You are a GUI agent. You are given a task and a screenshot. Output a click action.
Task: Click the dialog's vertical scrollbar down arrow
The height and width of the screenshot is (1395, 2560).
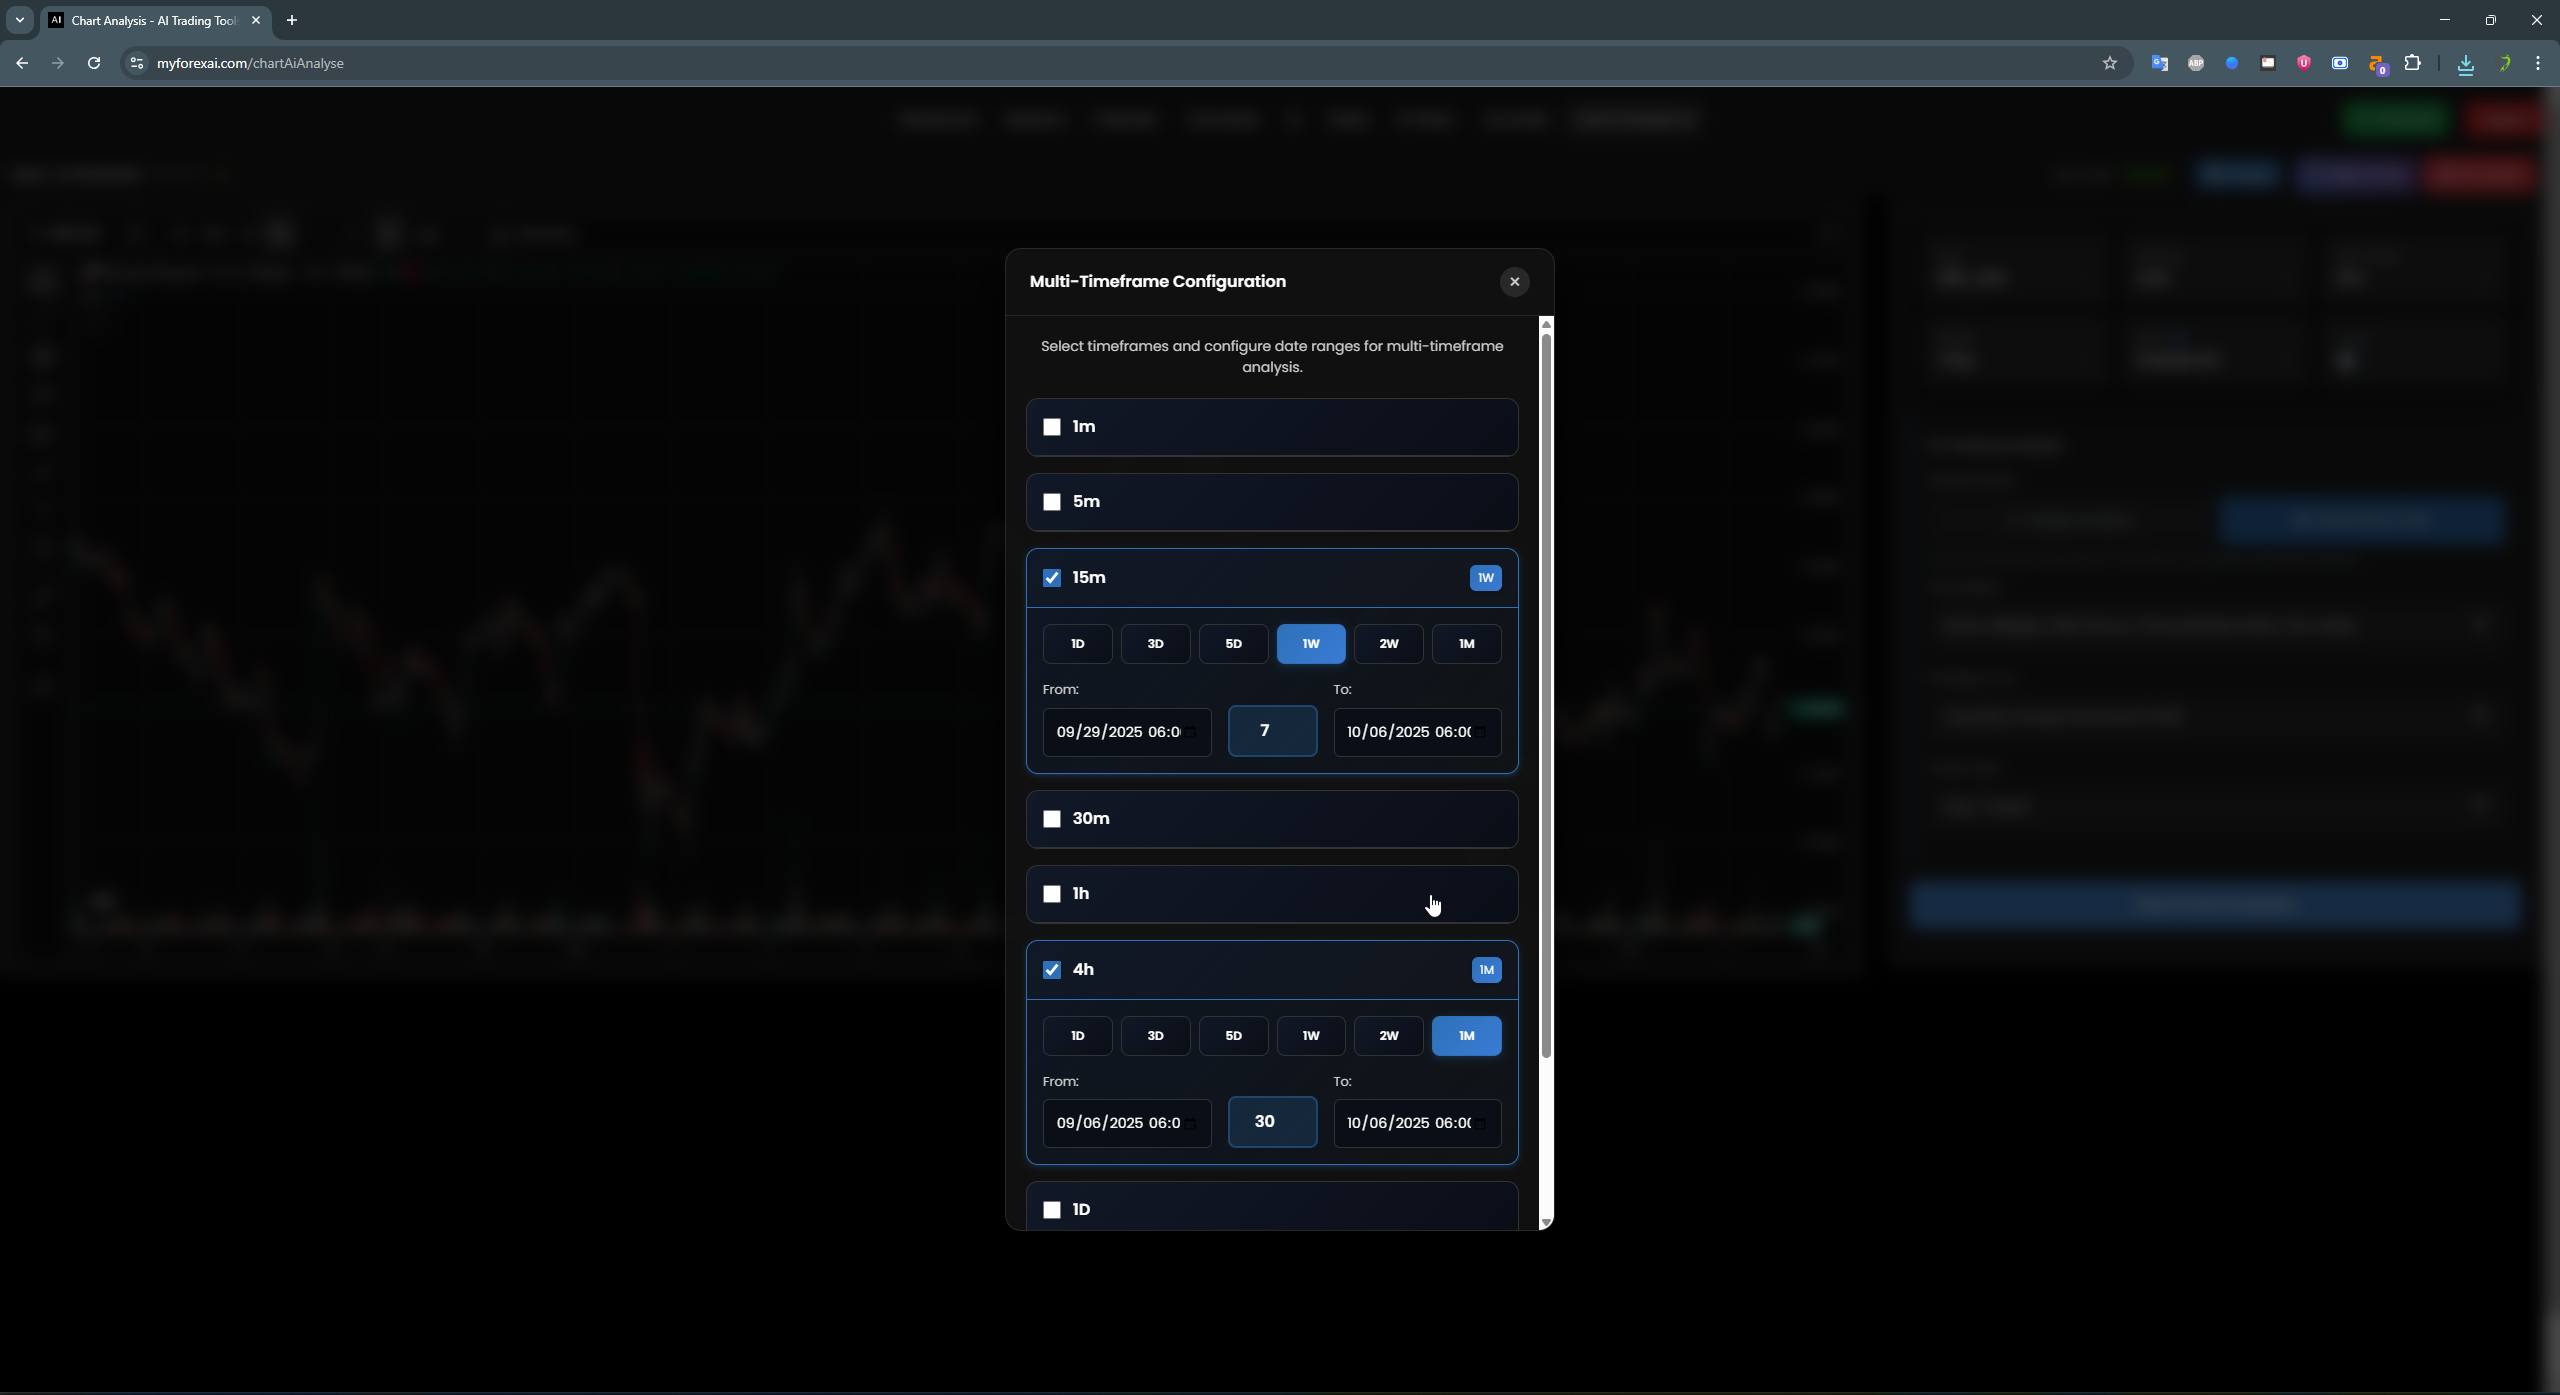click(x=1546, y=1222)
